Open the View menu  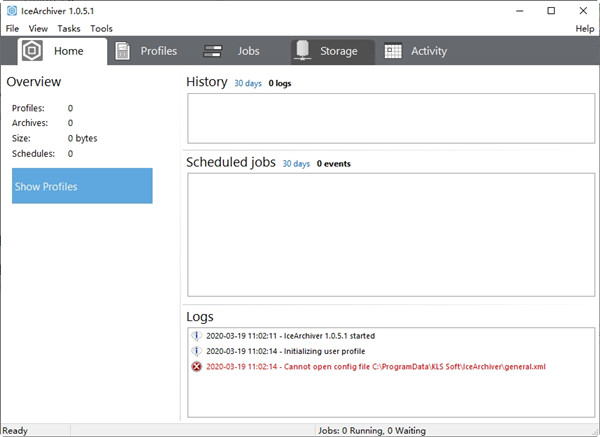point(38,29)
